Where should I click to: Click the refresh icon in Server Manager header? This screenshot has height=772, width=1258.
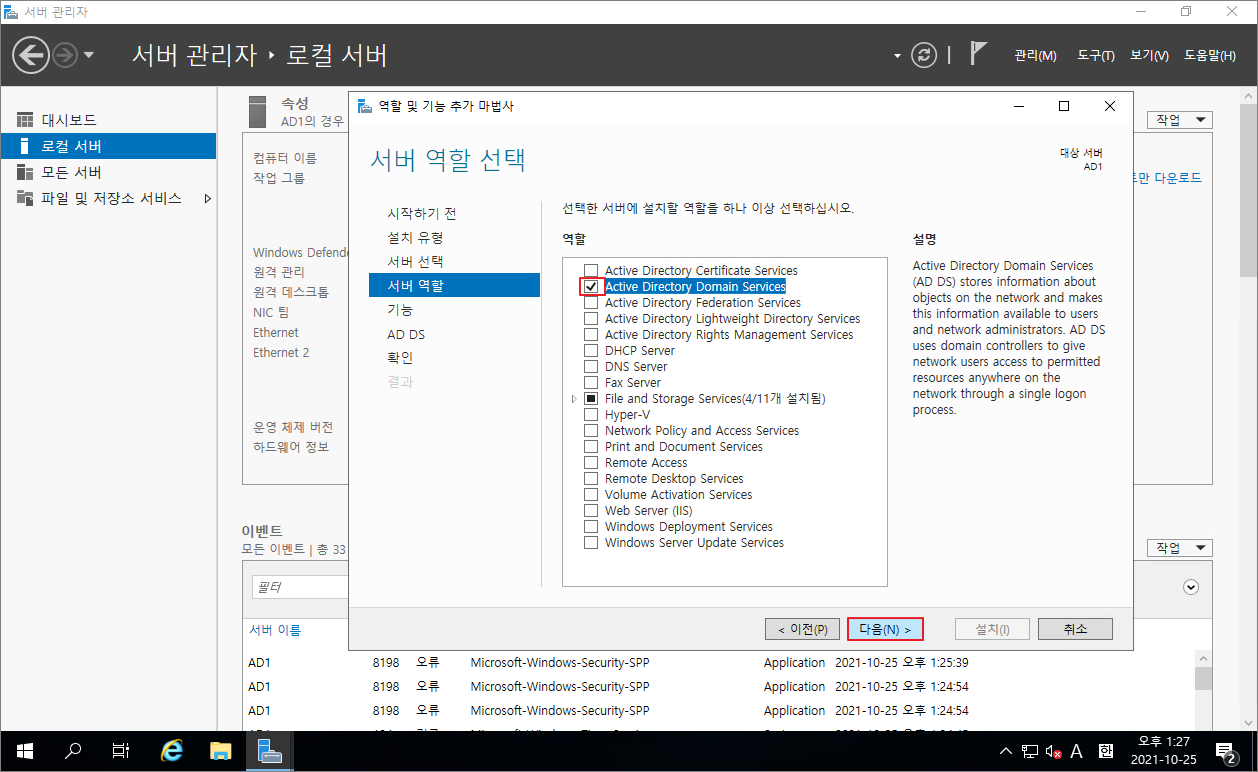click(x=924, y=55)
